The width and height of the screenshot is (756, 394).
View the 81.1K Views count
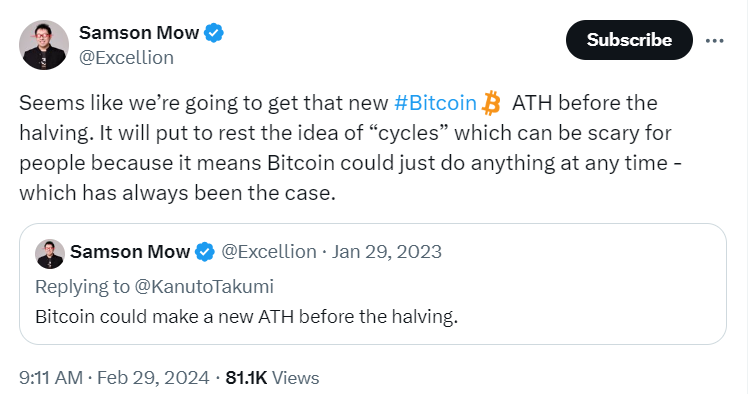coord(272,378)
